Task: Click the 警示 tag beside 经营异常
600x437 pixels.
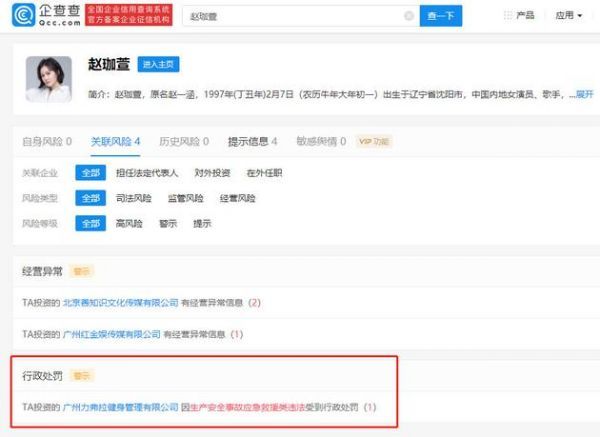Action: pyautogui.click(x=82, y=271)
